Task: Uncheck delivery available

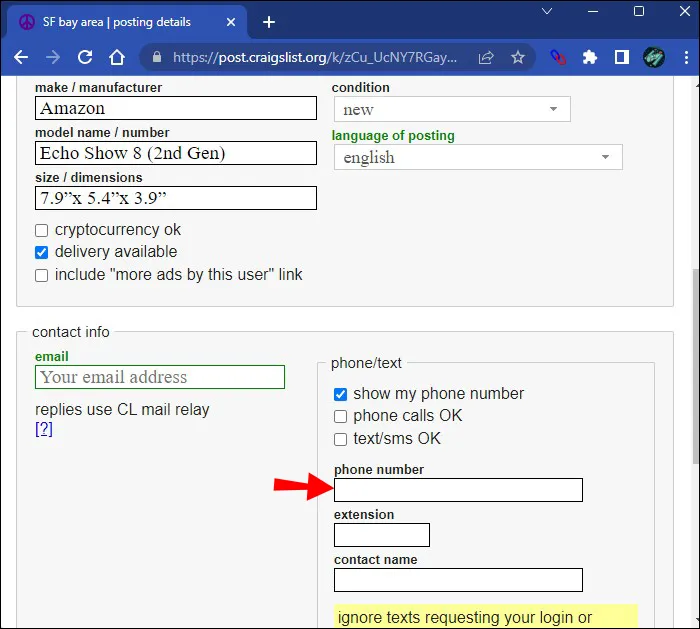Action: point(42,253)
